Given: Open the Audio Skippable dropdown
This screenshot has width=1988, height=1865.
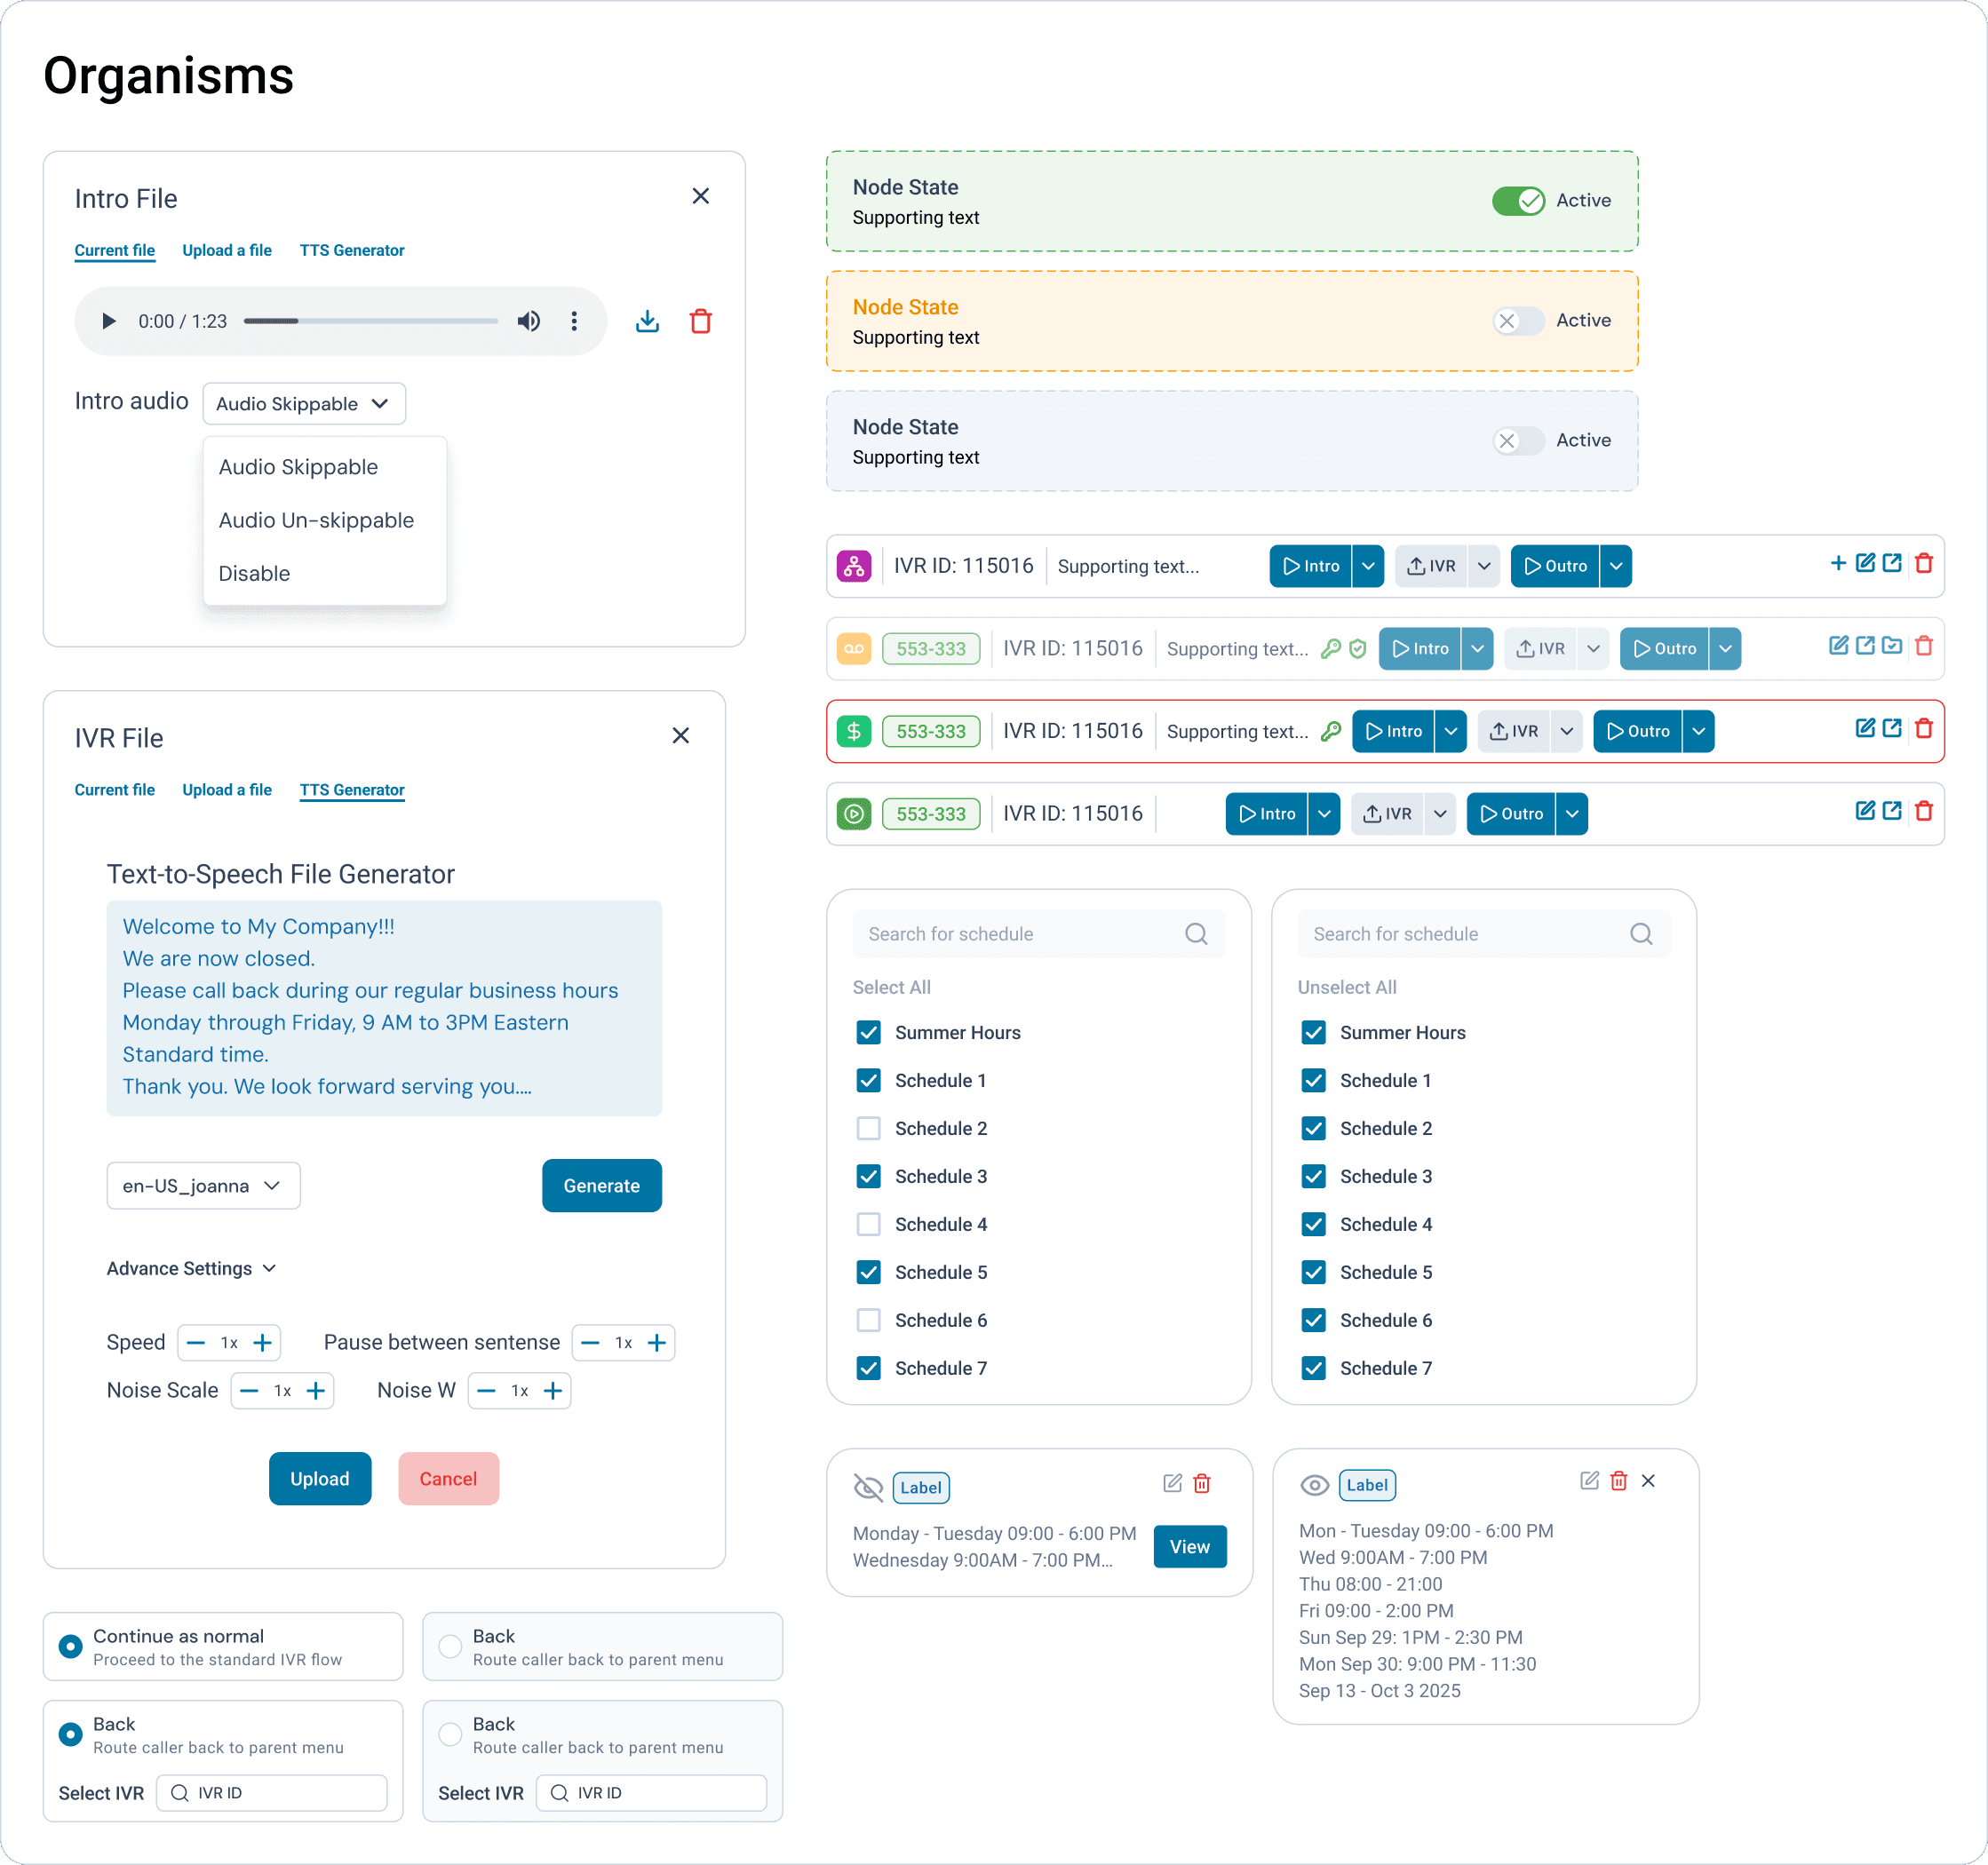Looking at the screenshot, I should tap(303, 404).
